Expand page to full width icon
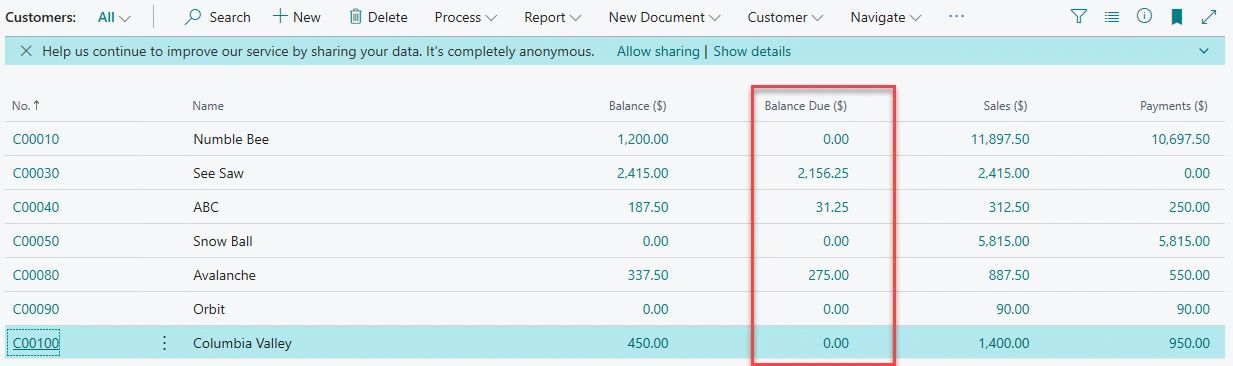 (x=1209, y=17)
